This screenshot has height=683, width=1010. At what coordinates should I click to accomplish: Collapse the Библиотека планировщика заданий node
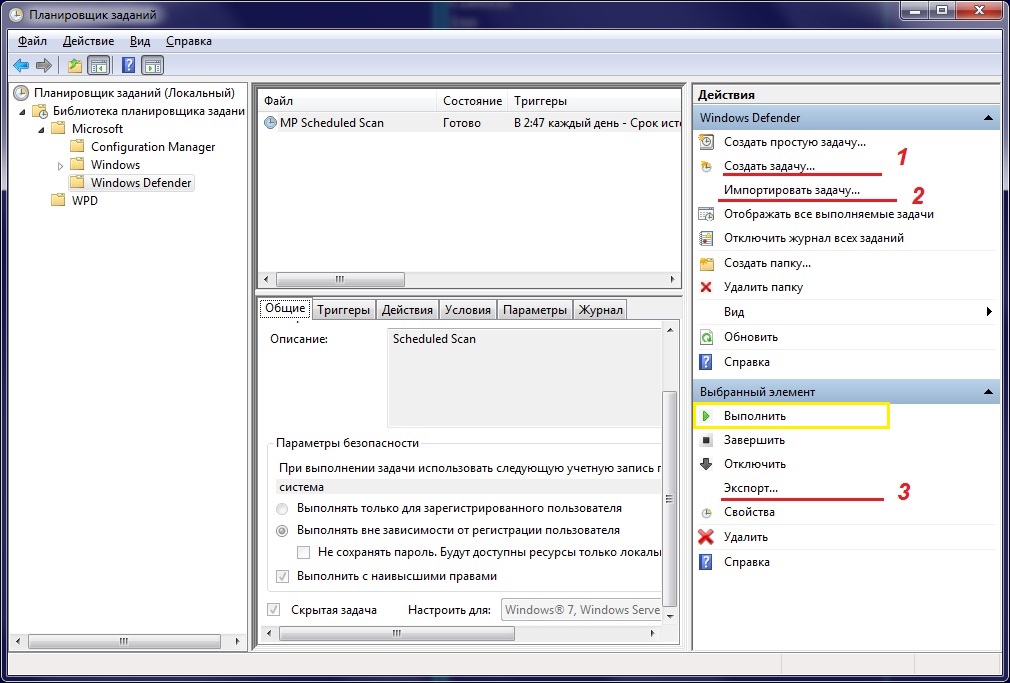(x=23, y=111)
